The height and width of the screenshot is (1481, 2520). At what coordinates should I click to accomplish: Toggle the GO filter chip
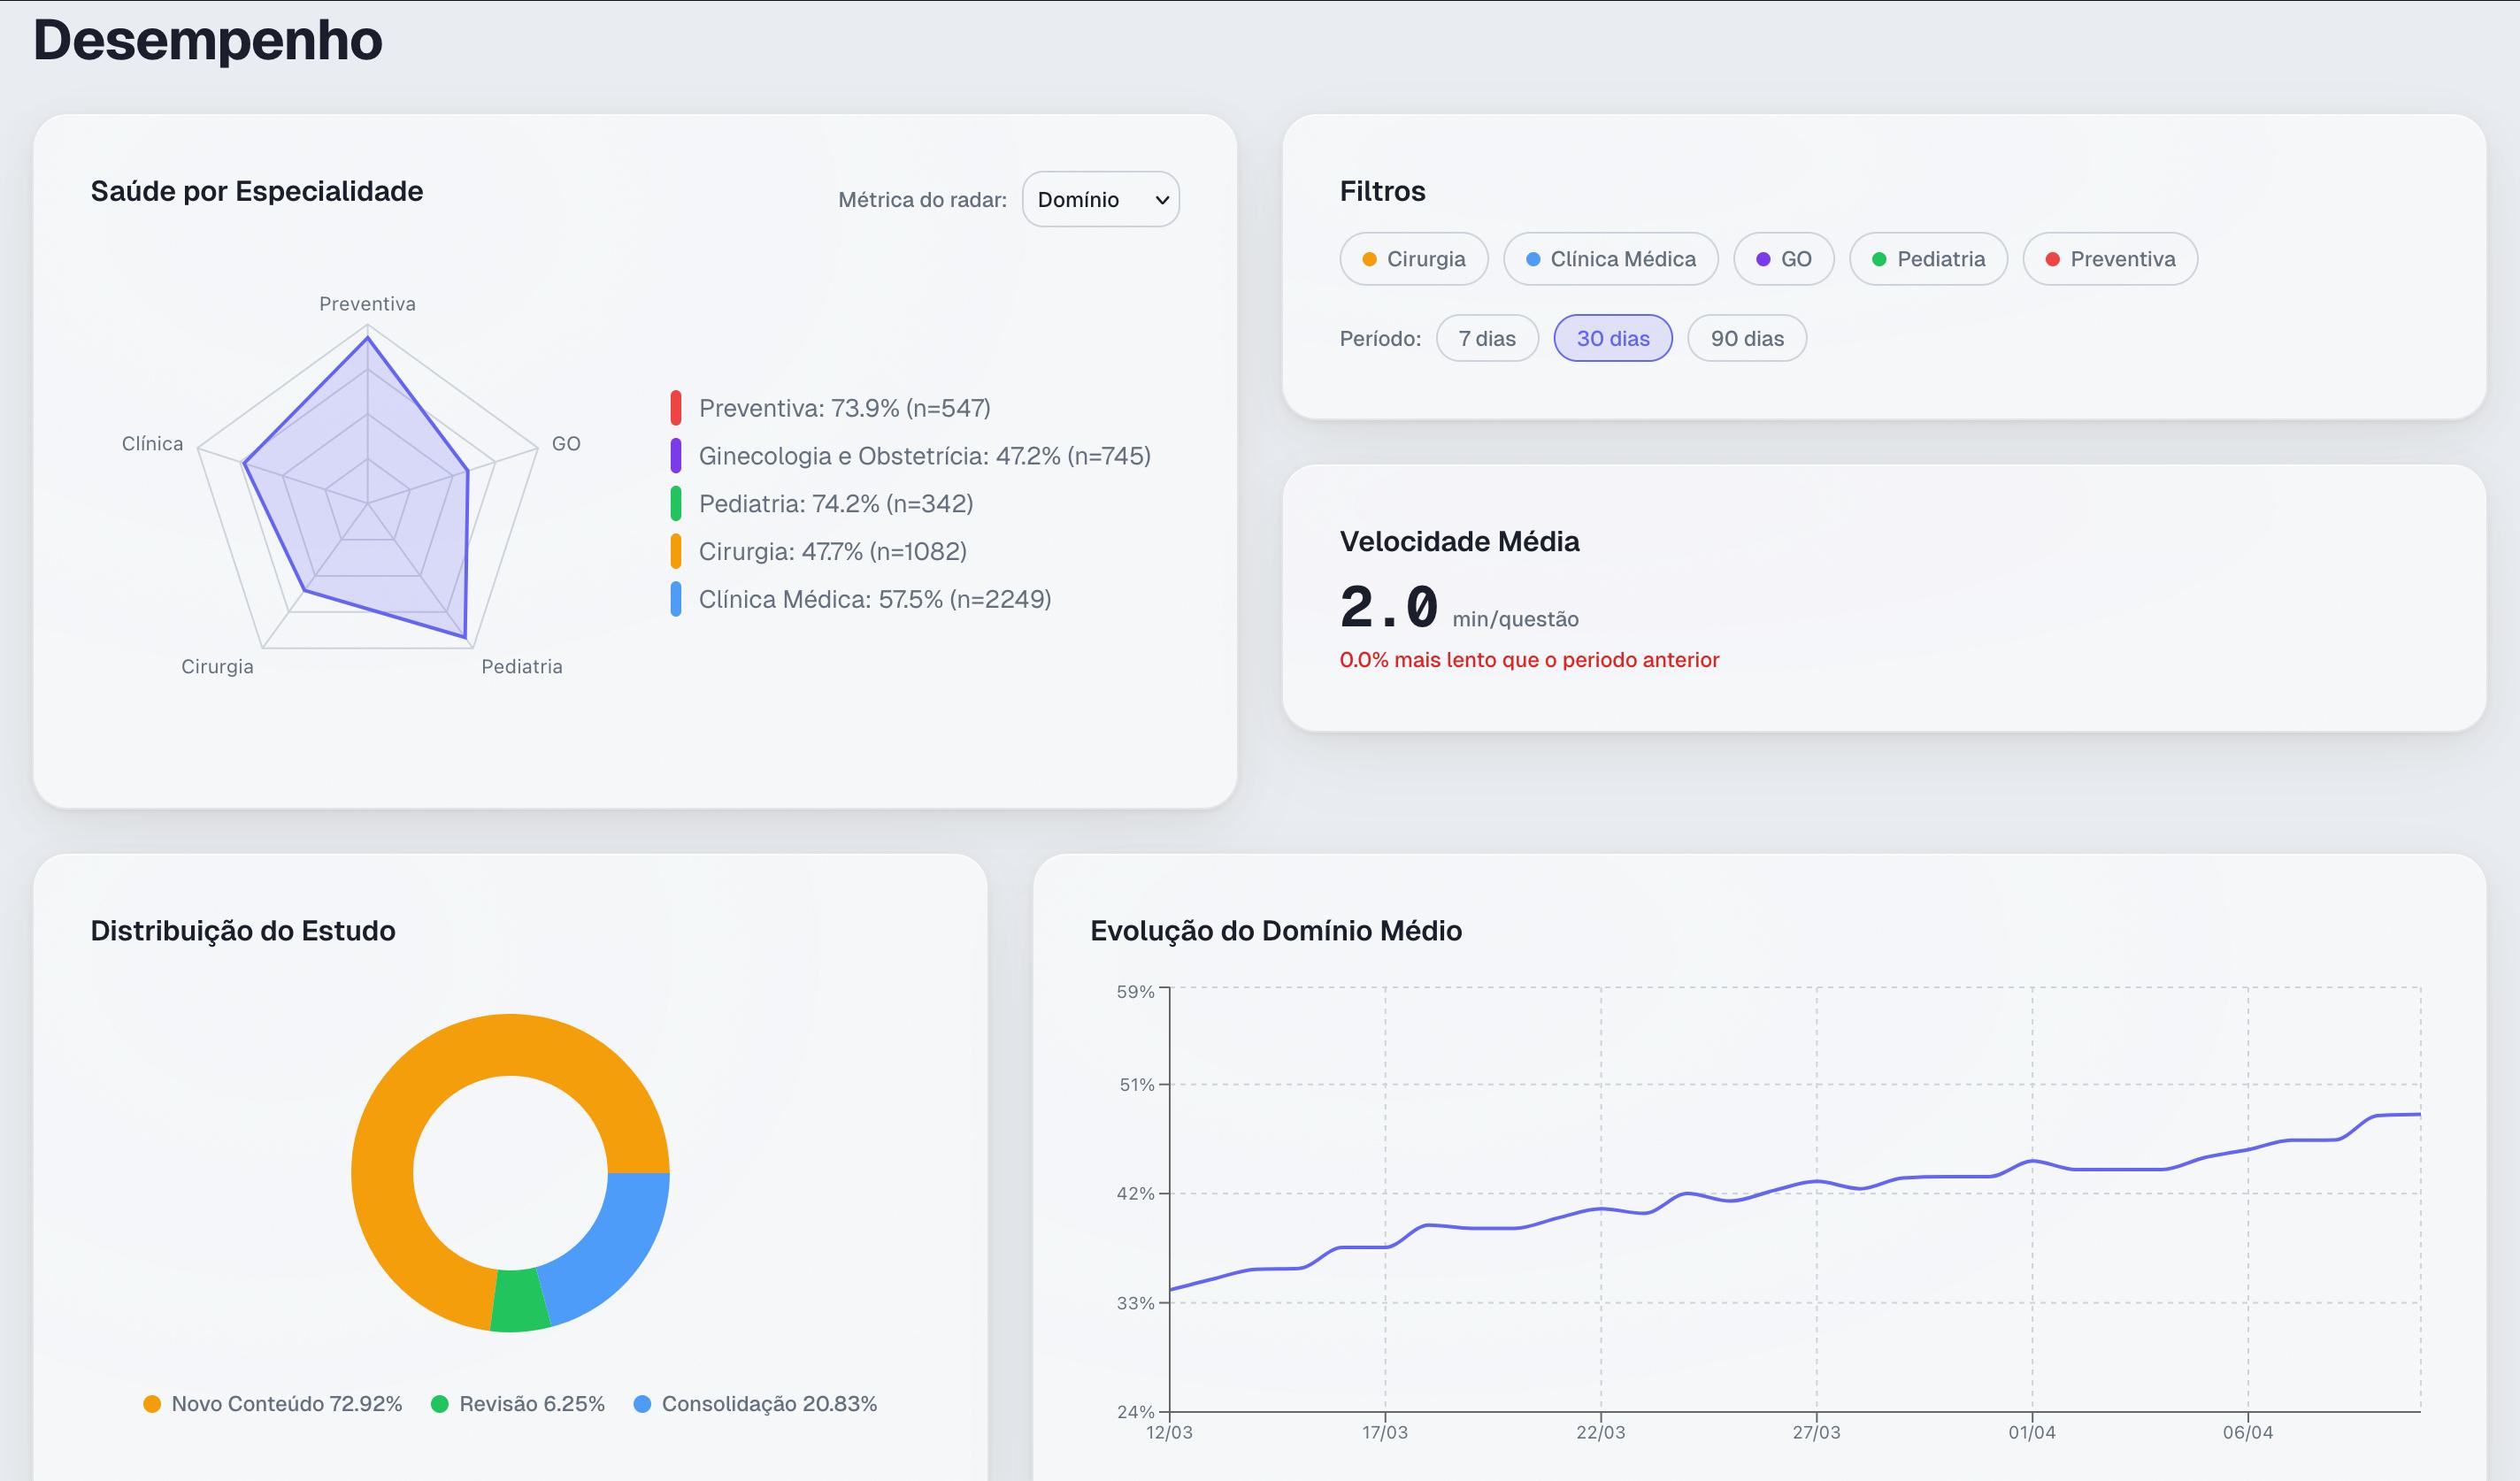pyautogui.click(x=1784, y=259)
